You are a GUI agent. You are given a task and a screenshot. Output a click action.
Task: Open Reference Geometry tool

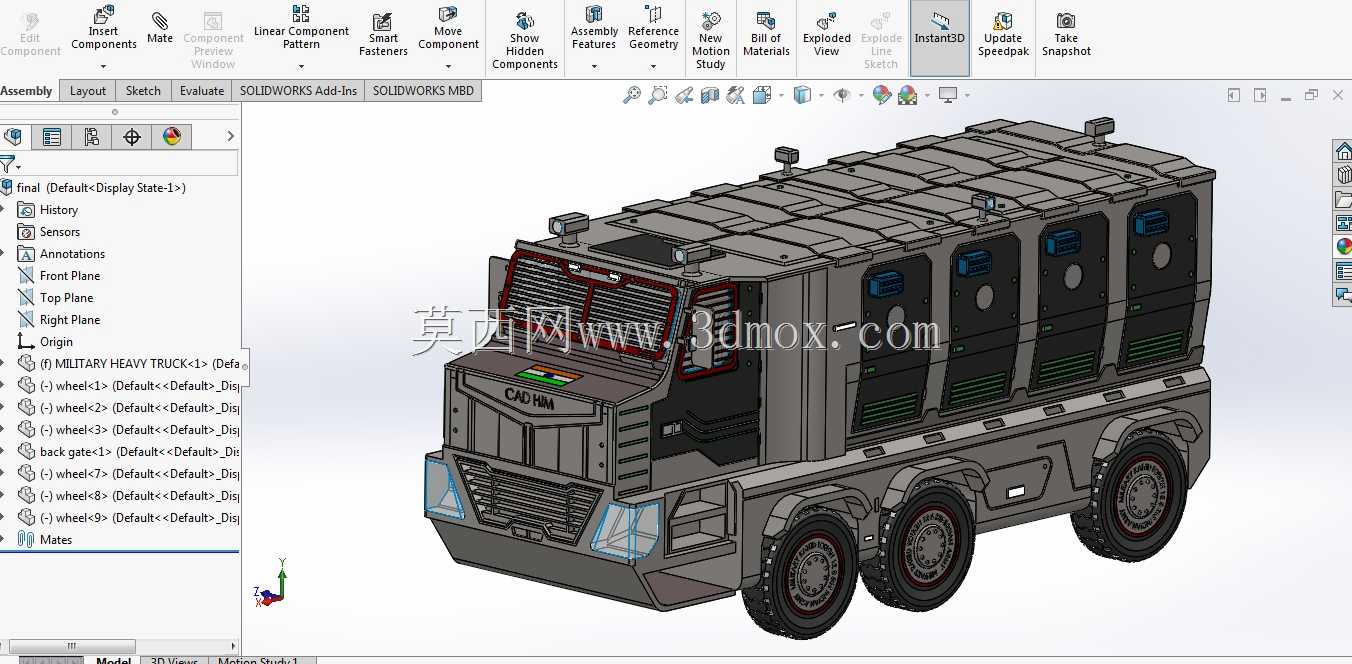(653, 28)
